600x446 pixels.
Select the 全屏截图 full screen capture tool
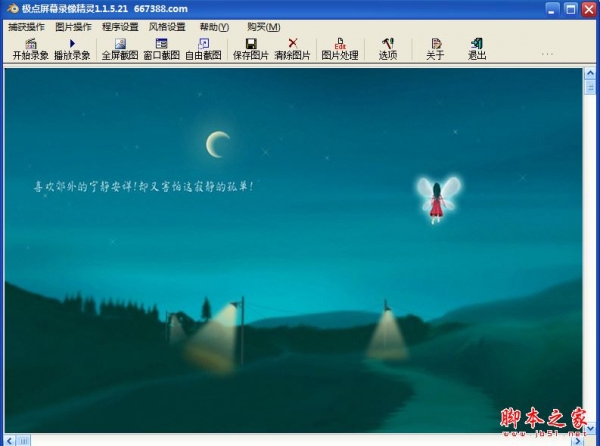(x=120, y=49)
